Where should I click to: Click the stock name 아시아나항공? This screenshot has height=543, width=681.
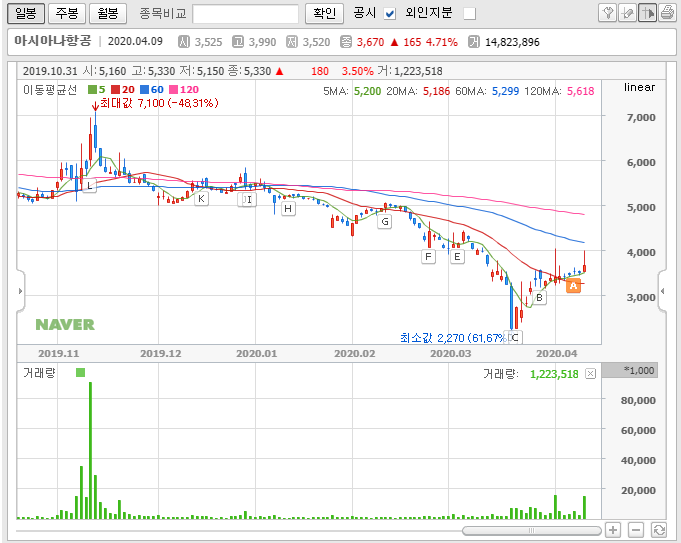click(53, 41)
